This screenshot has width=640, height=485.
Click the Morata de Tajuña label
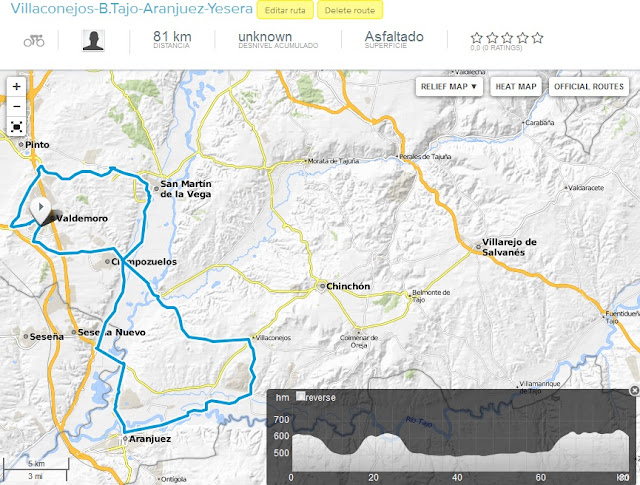click(333, 161)
